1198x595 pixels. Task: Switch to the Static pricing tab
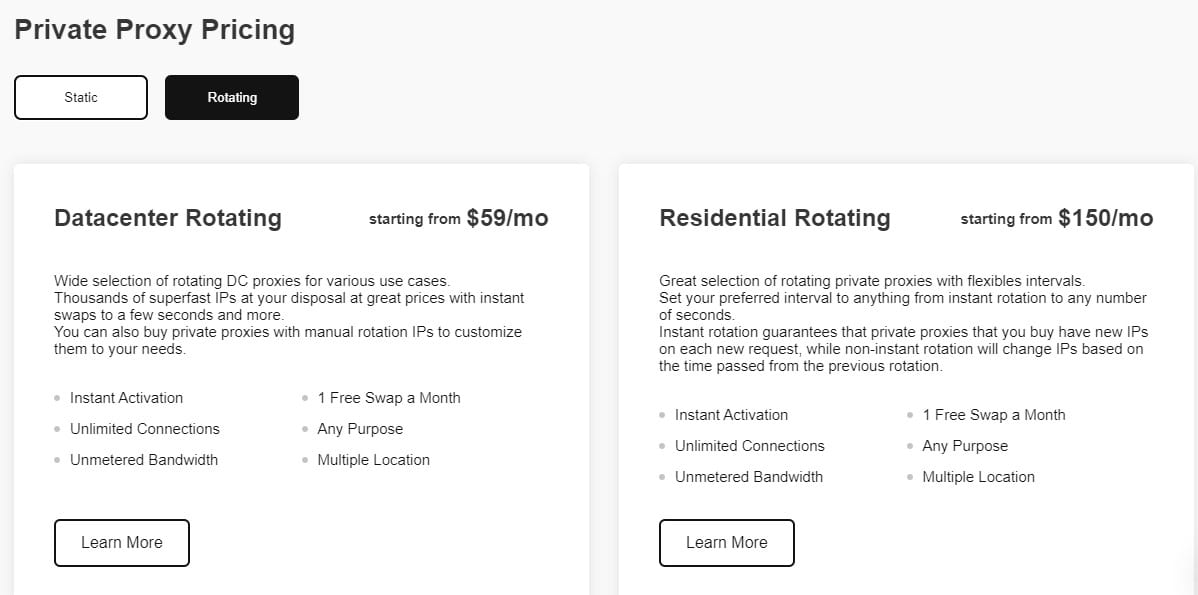(81, 98)
